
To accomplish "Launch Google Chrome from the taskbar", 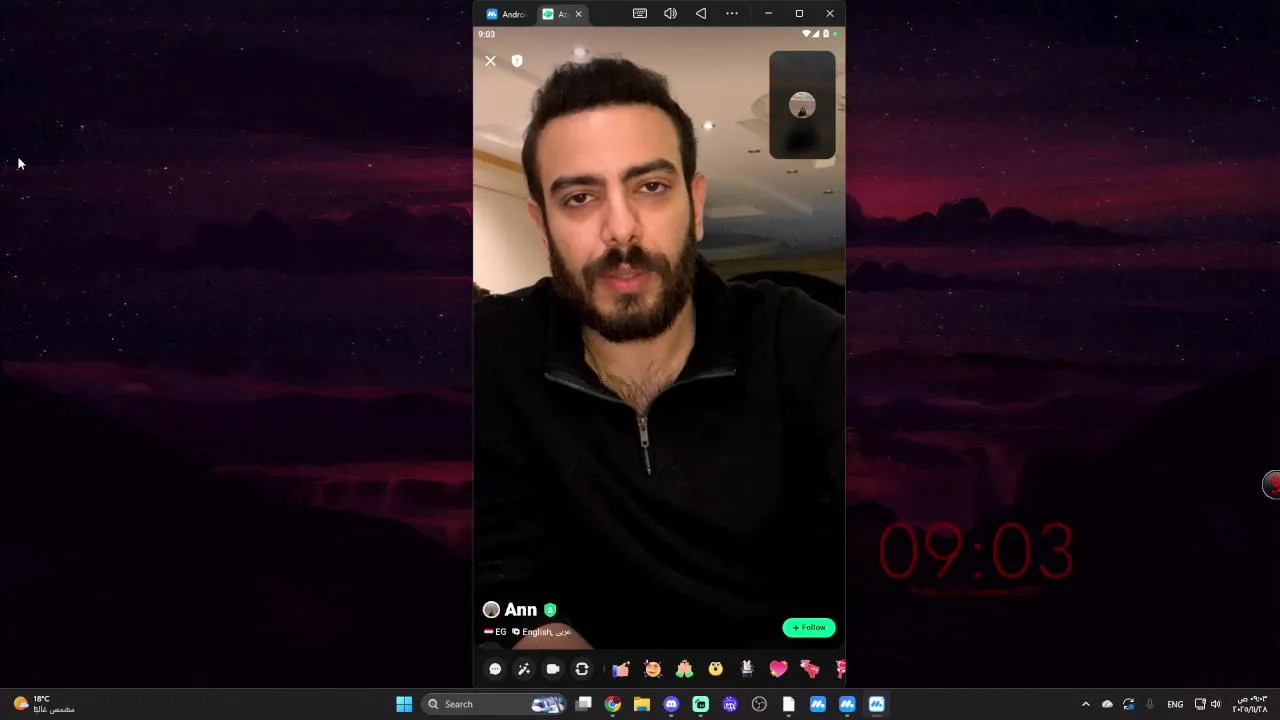I will [x=613, y=704].
